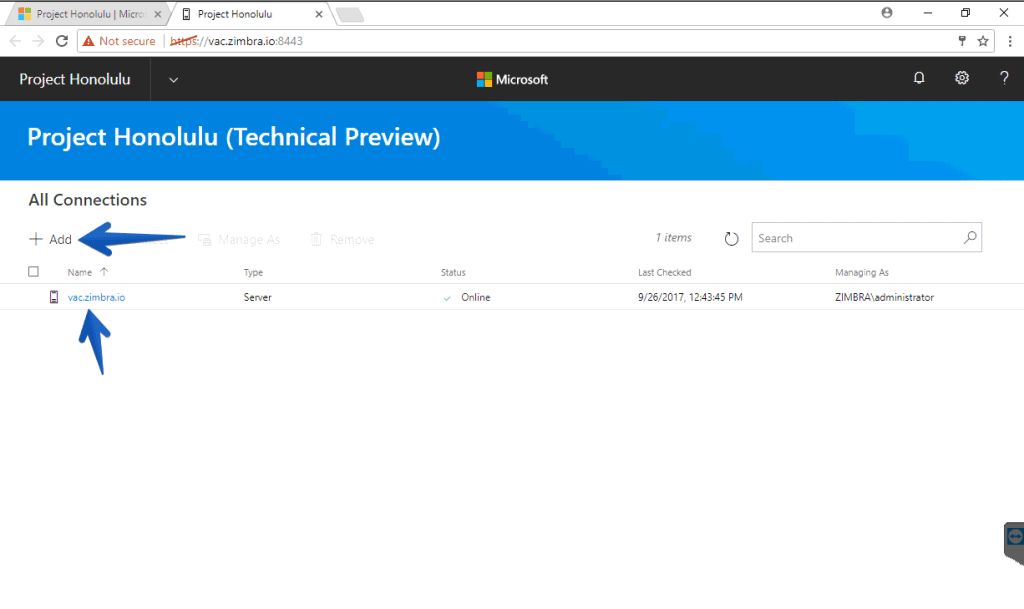Viewport: 1024px width, 609px height.
Task: Click the Server type cell
Action: click(x=257, y=297)
